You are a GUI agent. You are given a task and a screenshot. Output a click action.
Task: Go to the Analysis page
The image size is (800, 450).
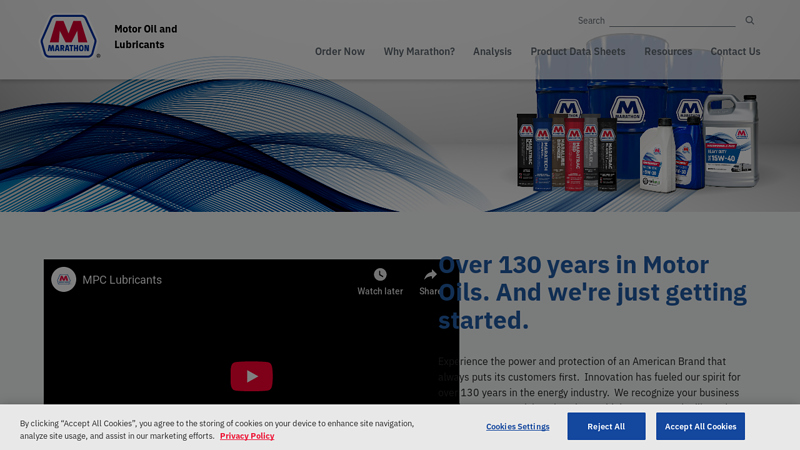click(492, 52)
